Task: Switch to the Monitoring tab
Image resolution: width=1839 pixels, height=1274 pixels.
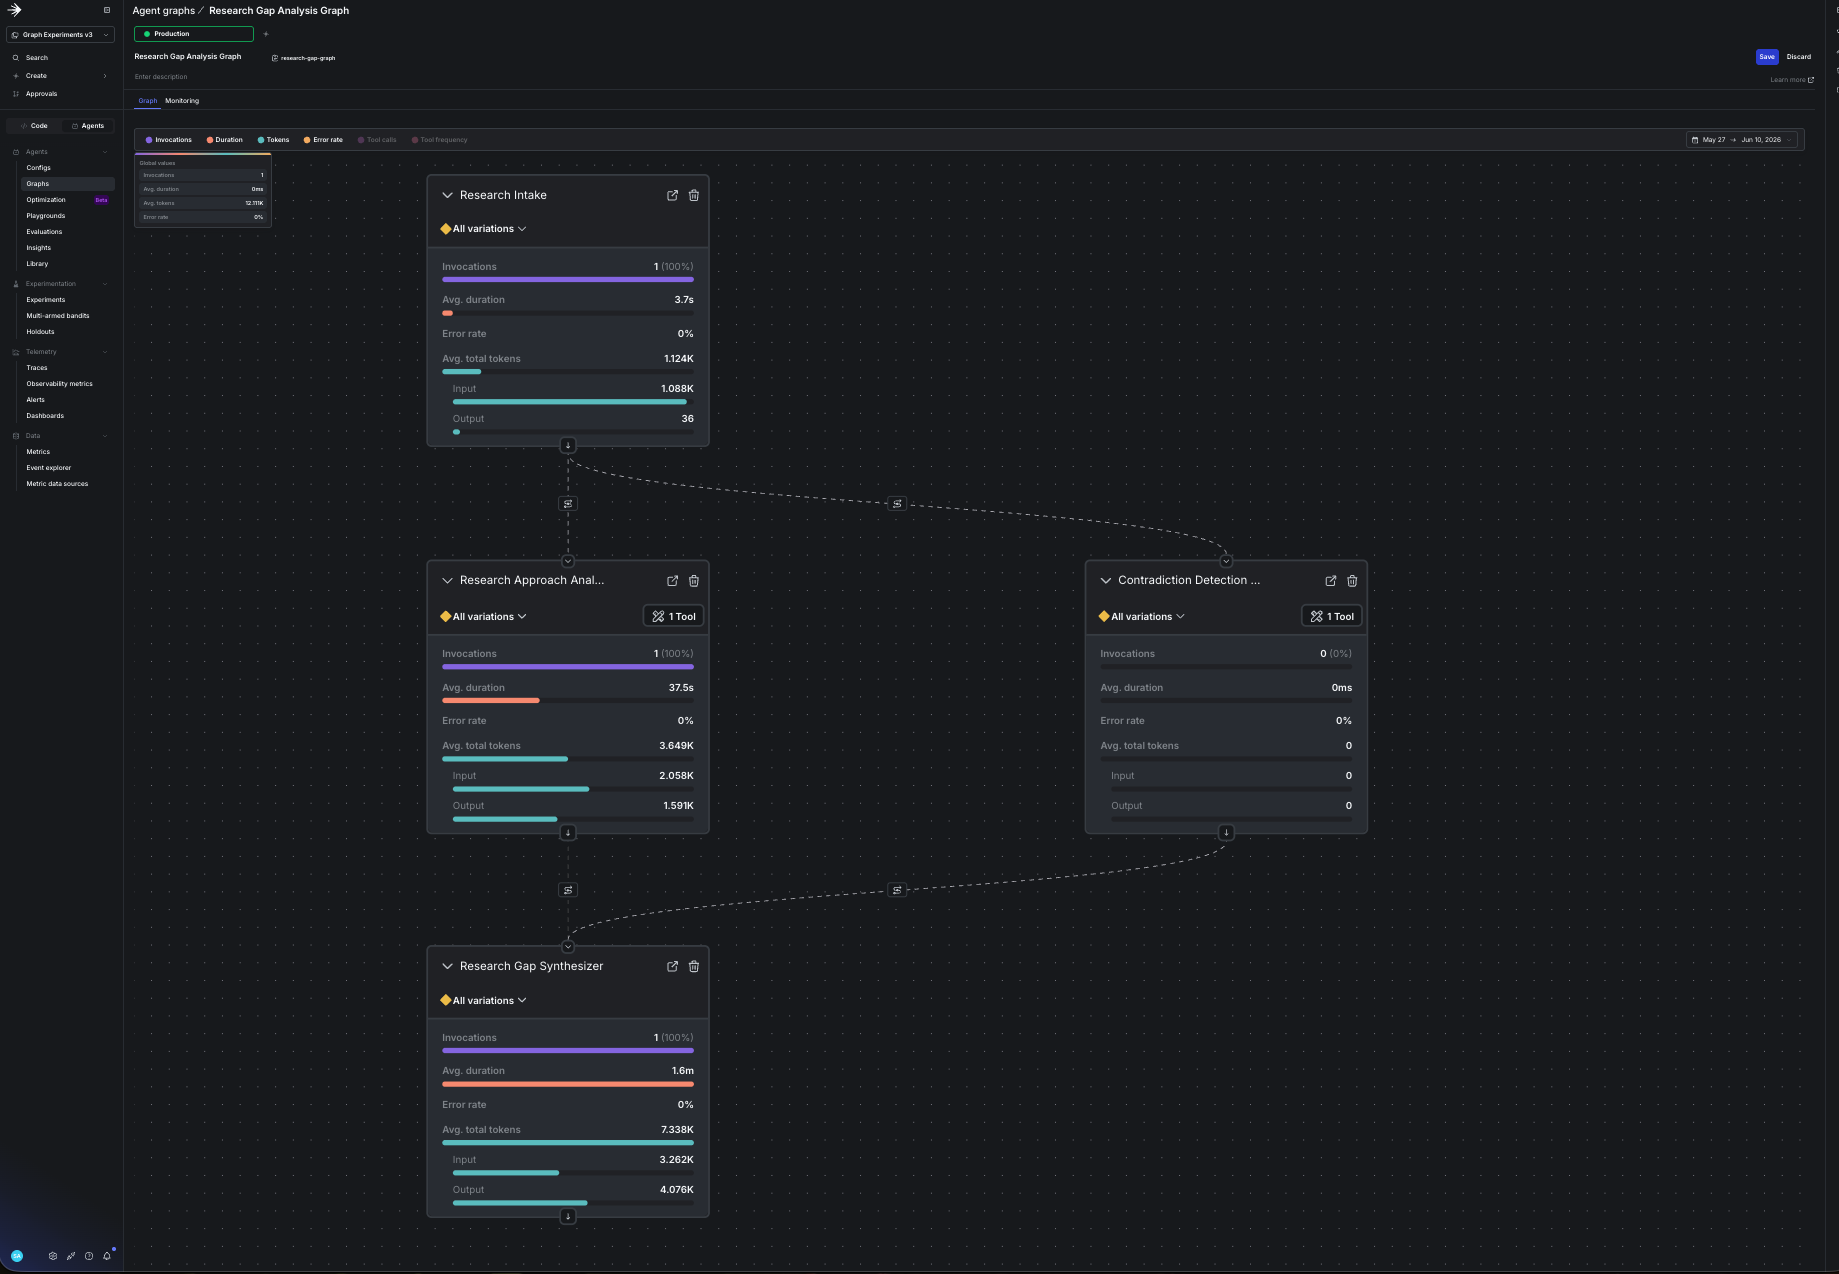Action: 182,101
